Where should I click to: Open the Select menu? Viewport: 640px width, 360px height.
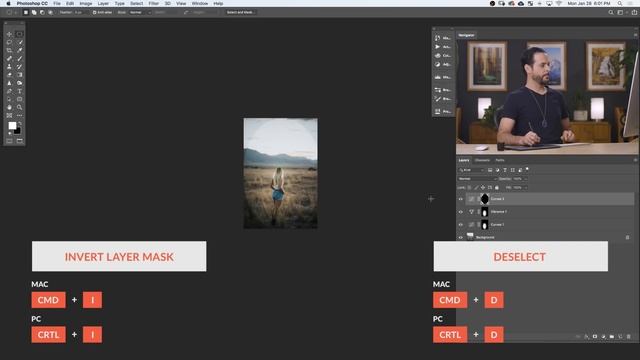tap(136, 3)
